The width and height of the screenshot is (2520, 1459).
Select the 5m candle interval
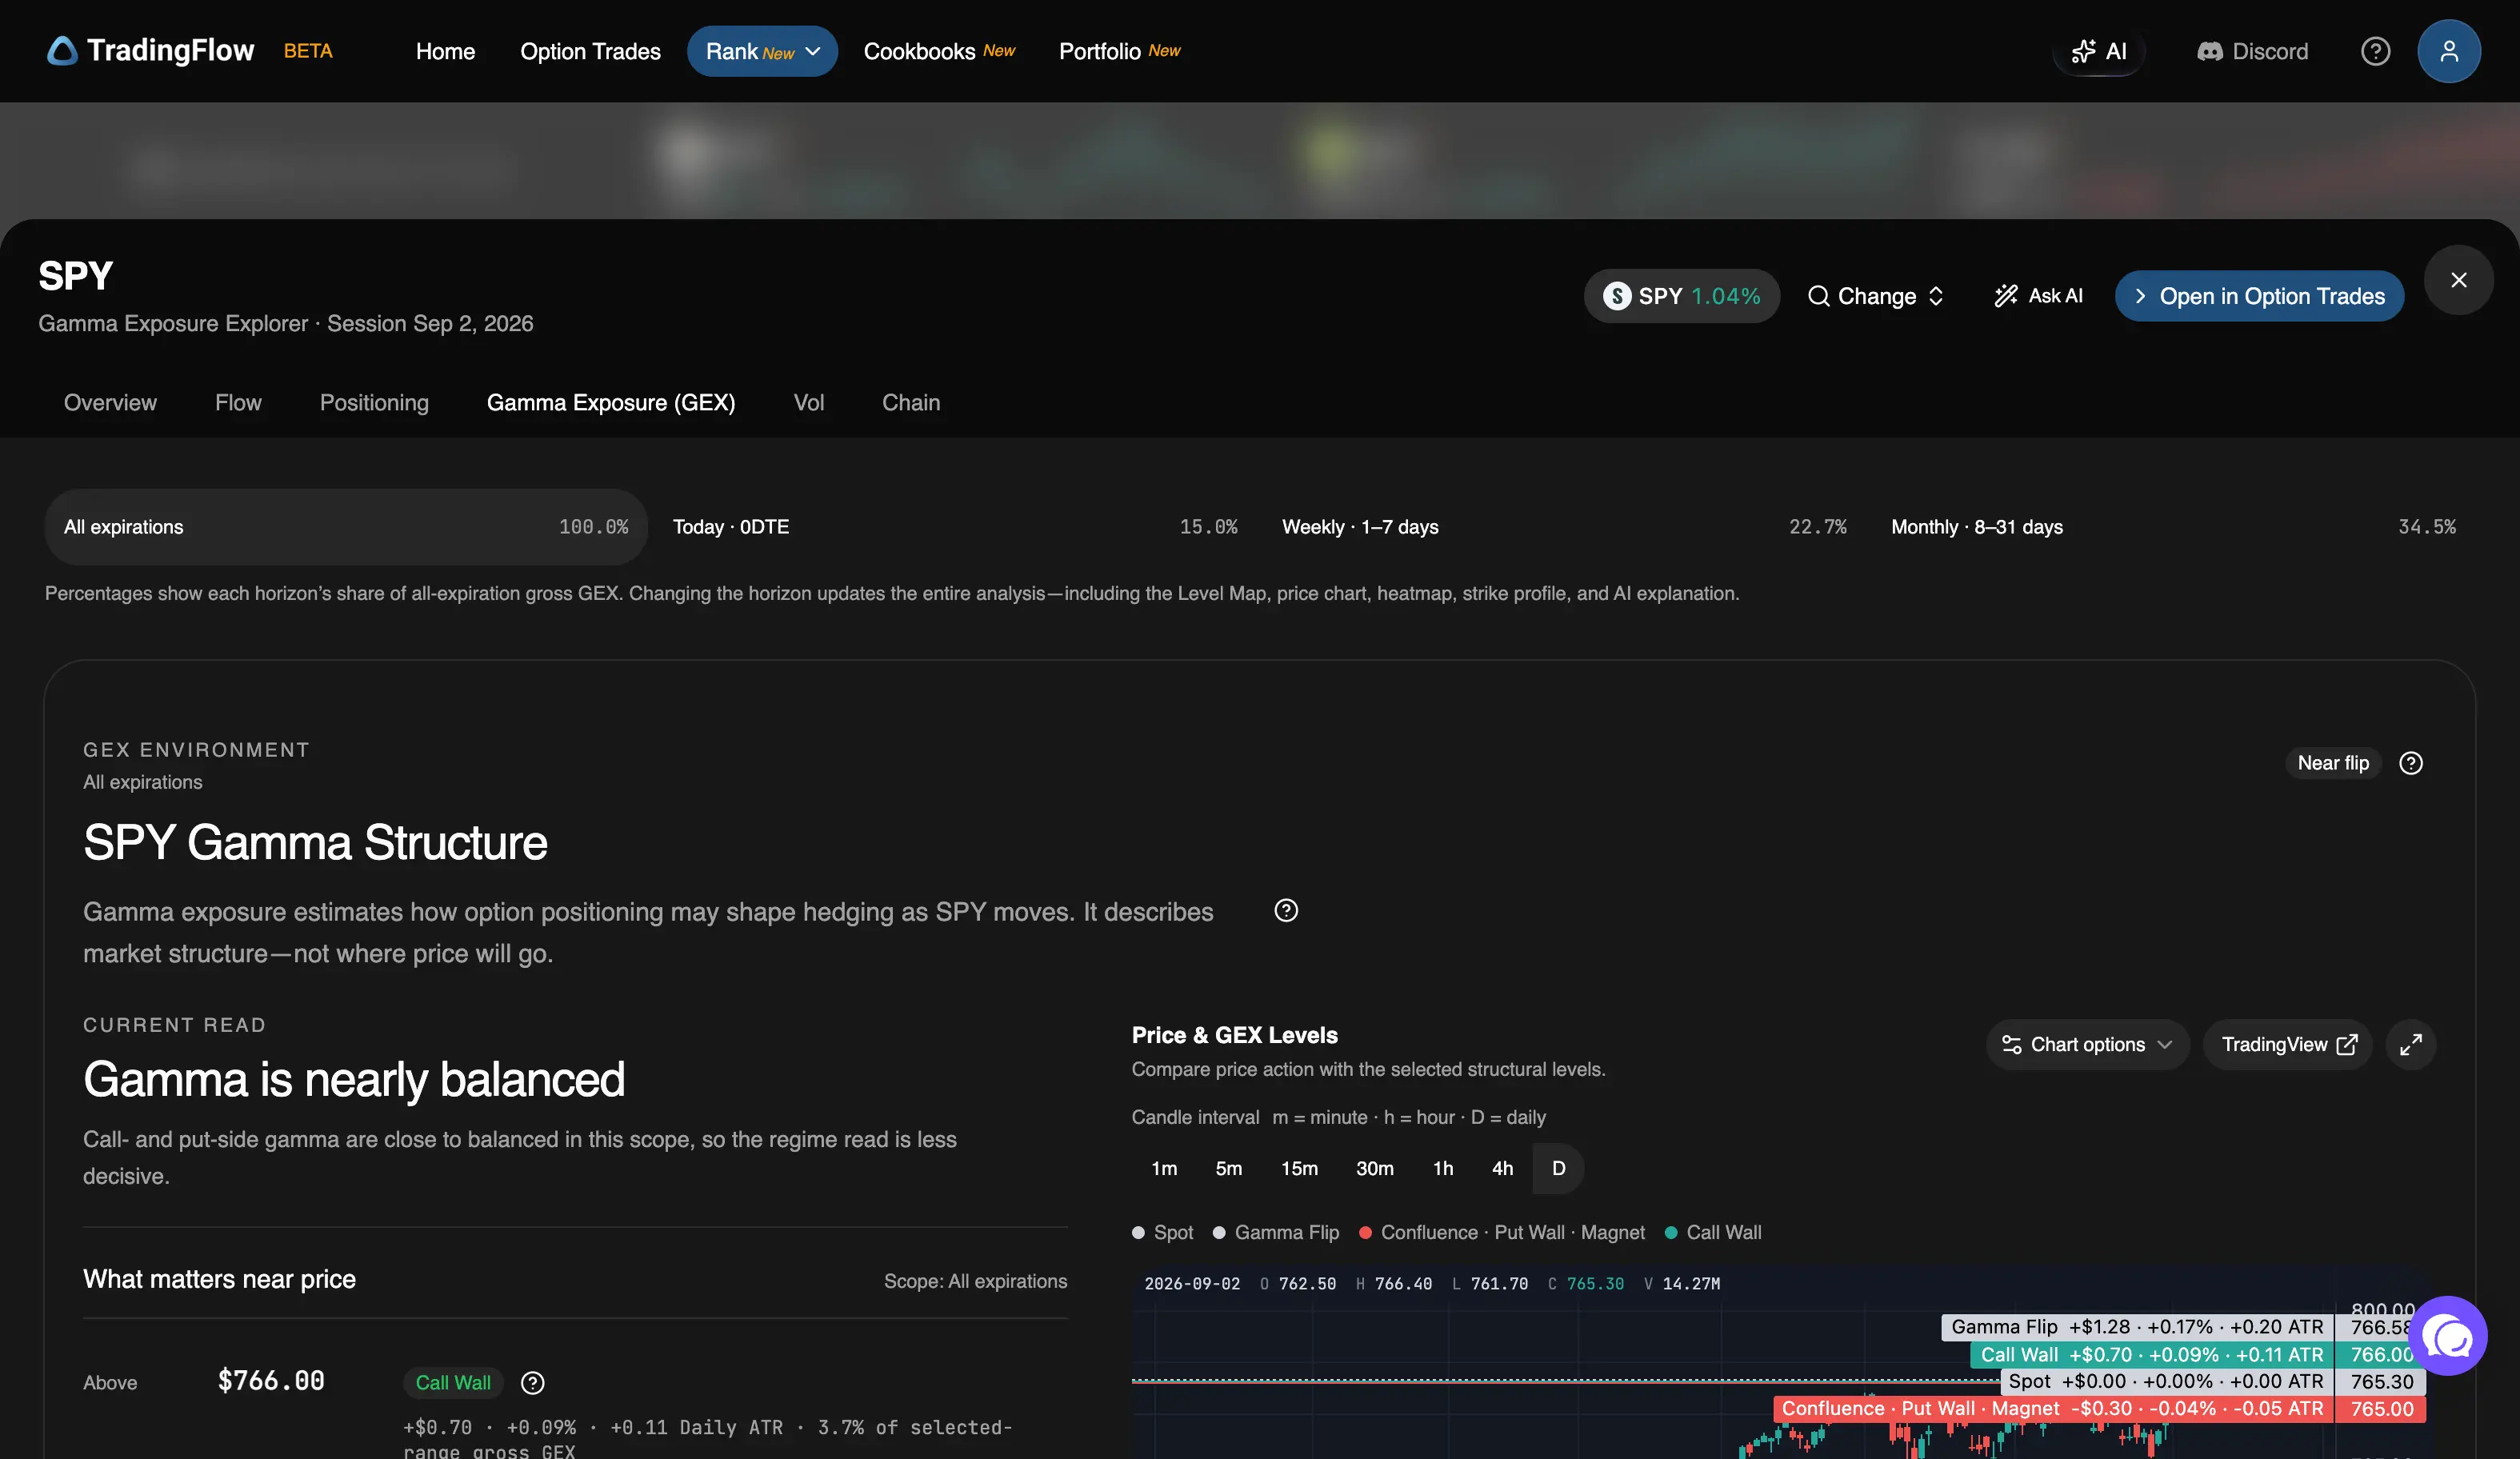(1229, 1168)
